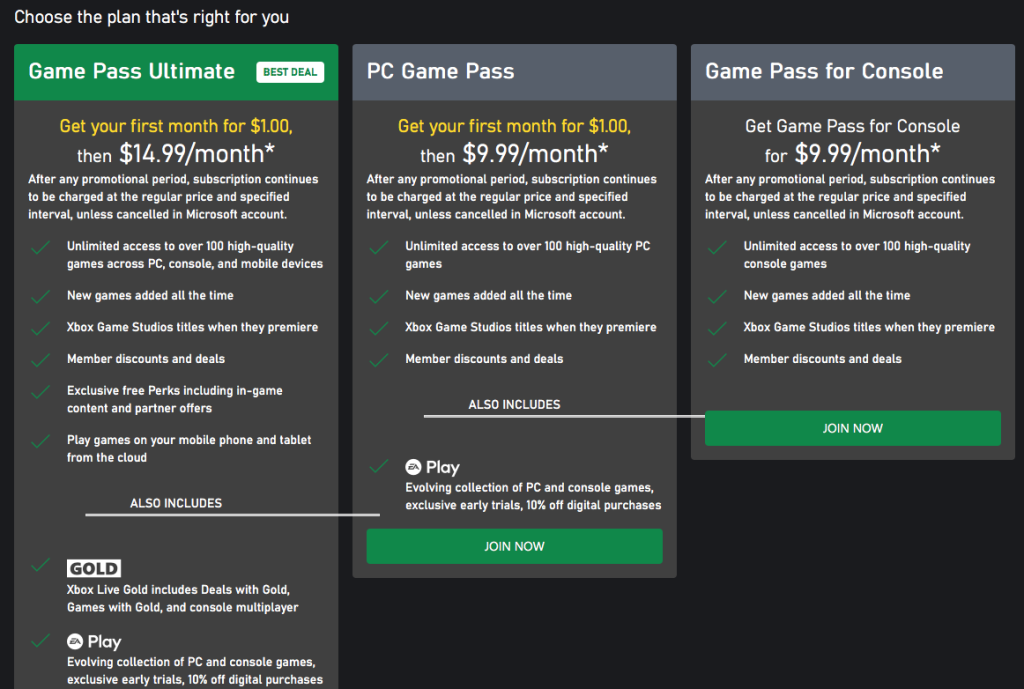Click the ALSO INCLUDES label in Game Pass Ultimate
The image size is (1024, 689).
[176, 503]
